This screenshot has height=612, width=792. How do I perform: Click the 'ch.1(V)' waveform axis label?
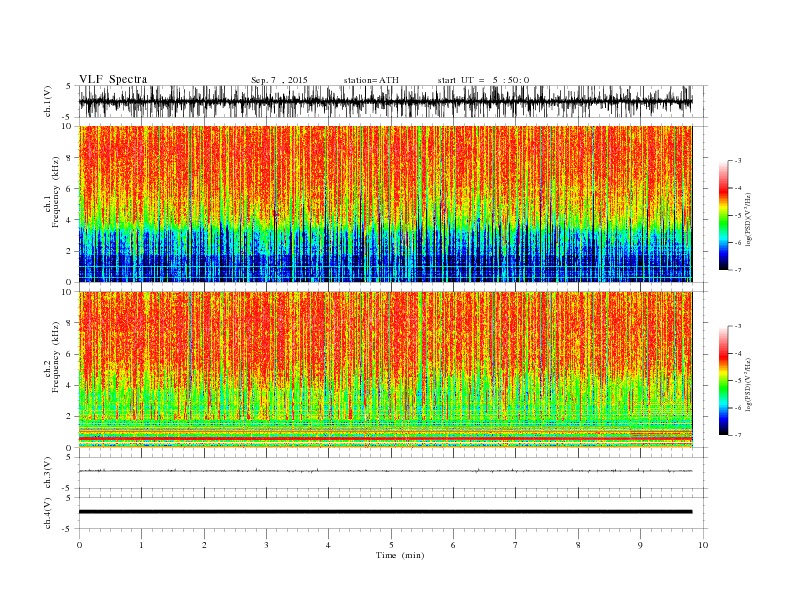pos(48,101)
